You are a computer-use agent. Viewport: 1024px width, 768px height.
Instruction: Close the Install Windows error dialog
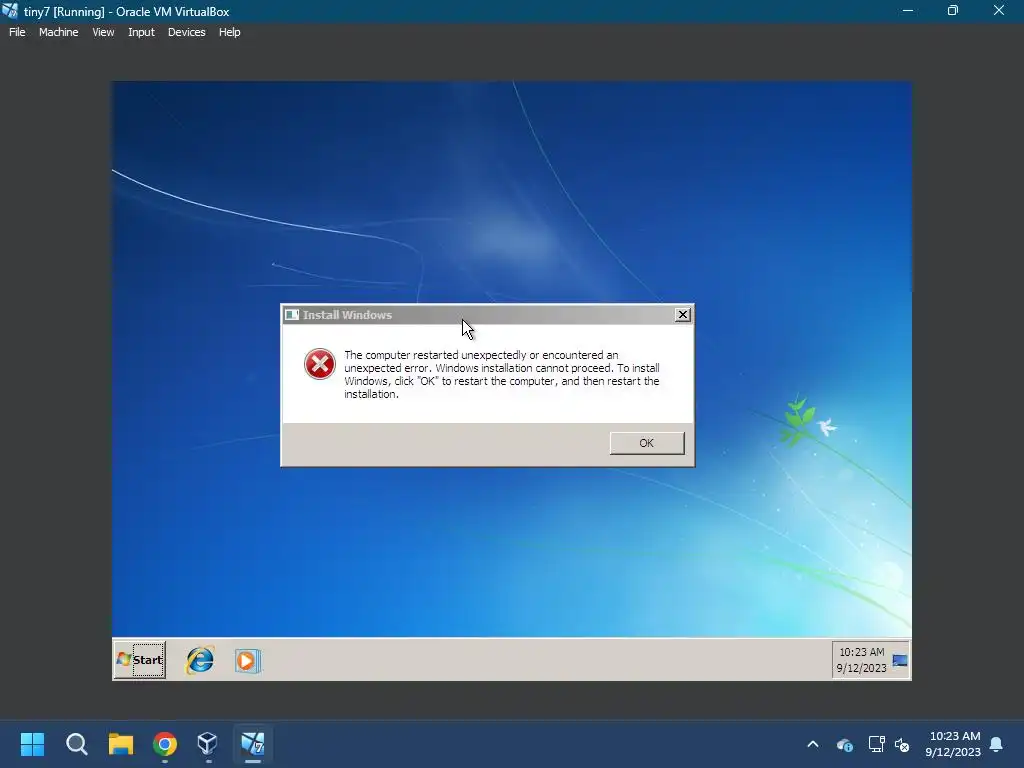click(x=682, y=315)
